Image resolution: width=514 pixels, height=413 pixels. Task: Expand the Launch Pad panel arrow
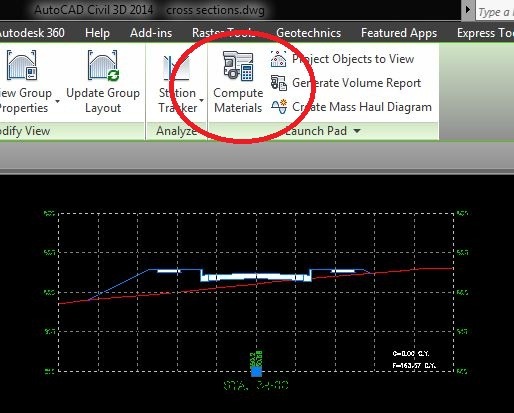pyautogui.click(x=357, y=131)
